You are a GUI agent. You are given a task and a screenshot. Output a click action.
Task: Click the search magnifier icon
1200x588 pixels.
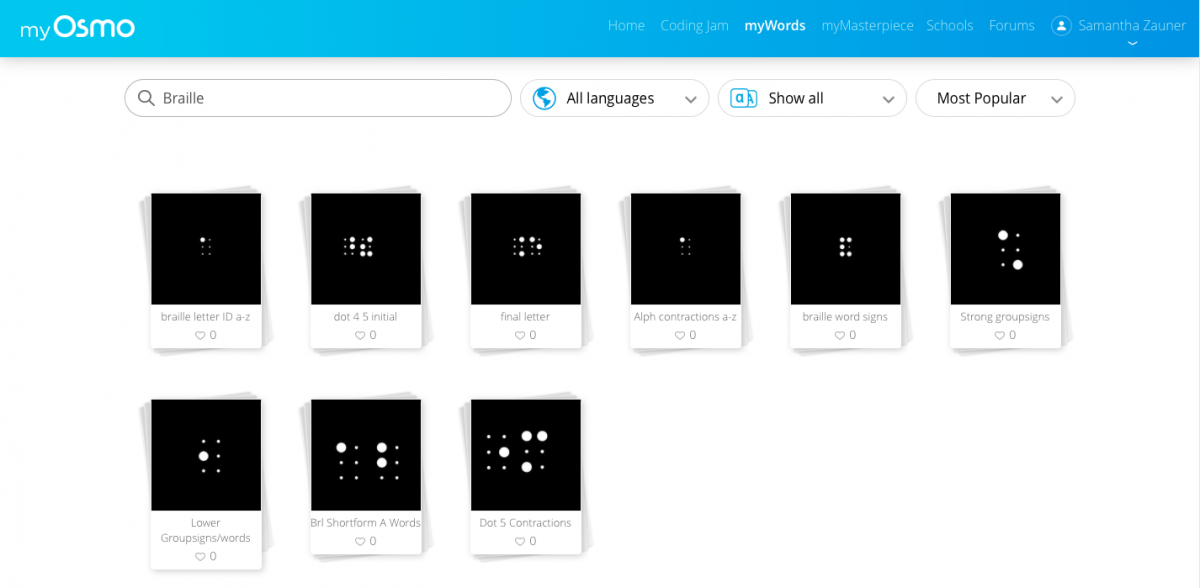click(146, 98)
